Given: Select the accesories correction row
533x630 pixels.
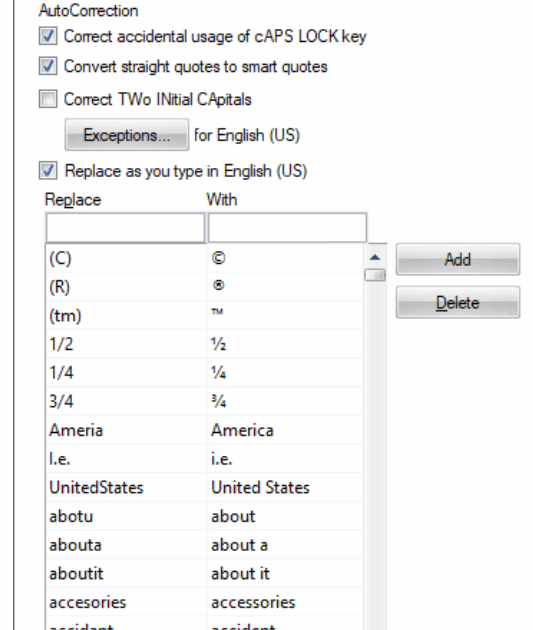Looking at the screenshot, I should (204, 602).
